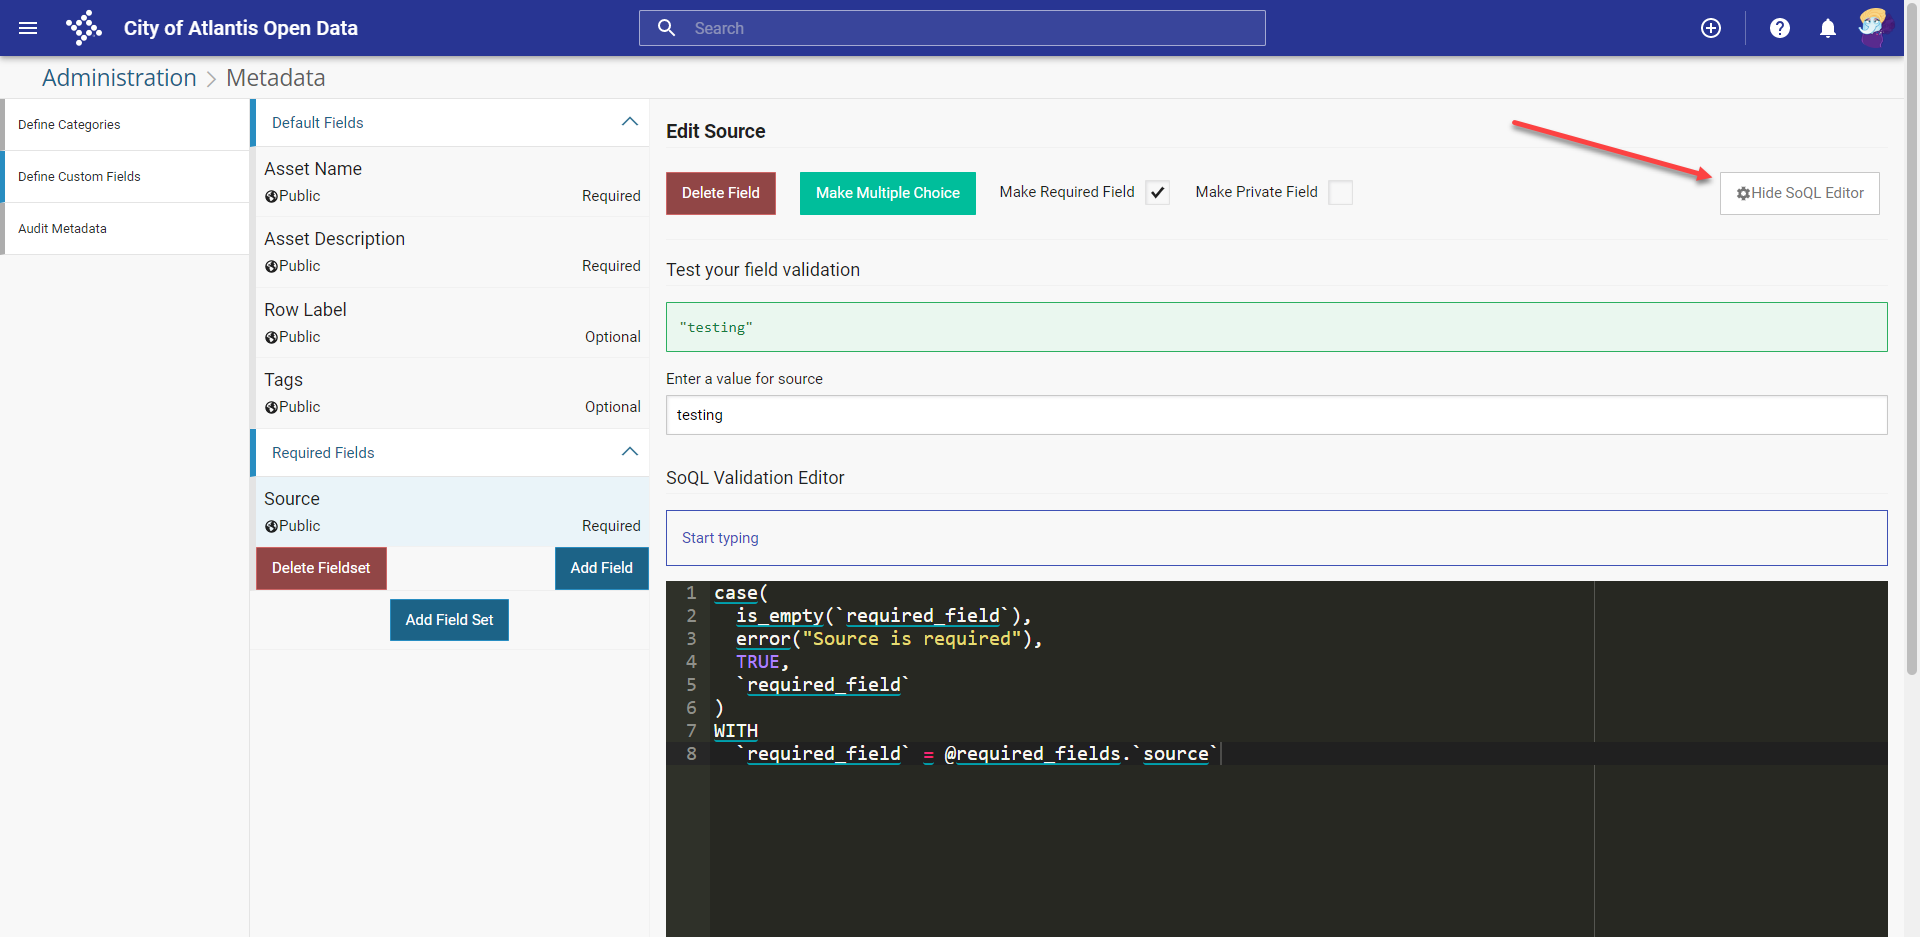Click Delete Field button
Viewport: 1920px width, 937px height.
[x=721, y=193]
